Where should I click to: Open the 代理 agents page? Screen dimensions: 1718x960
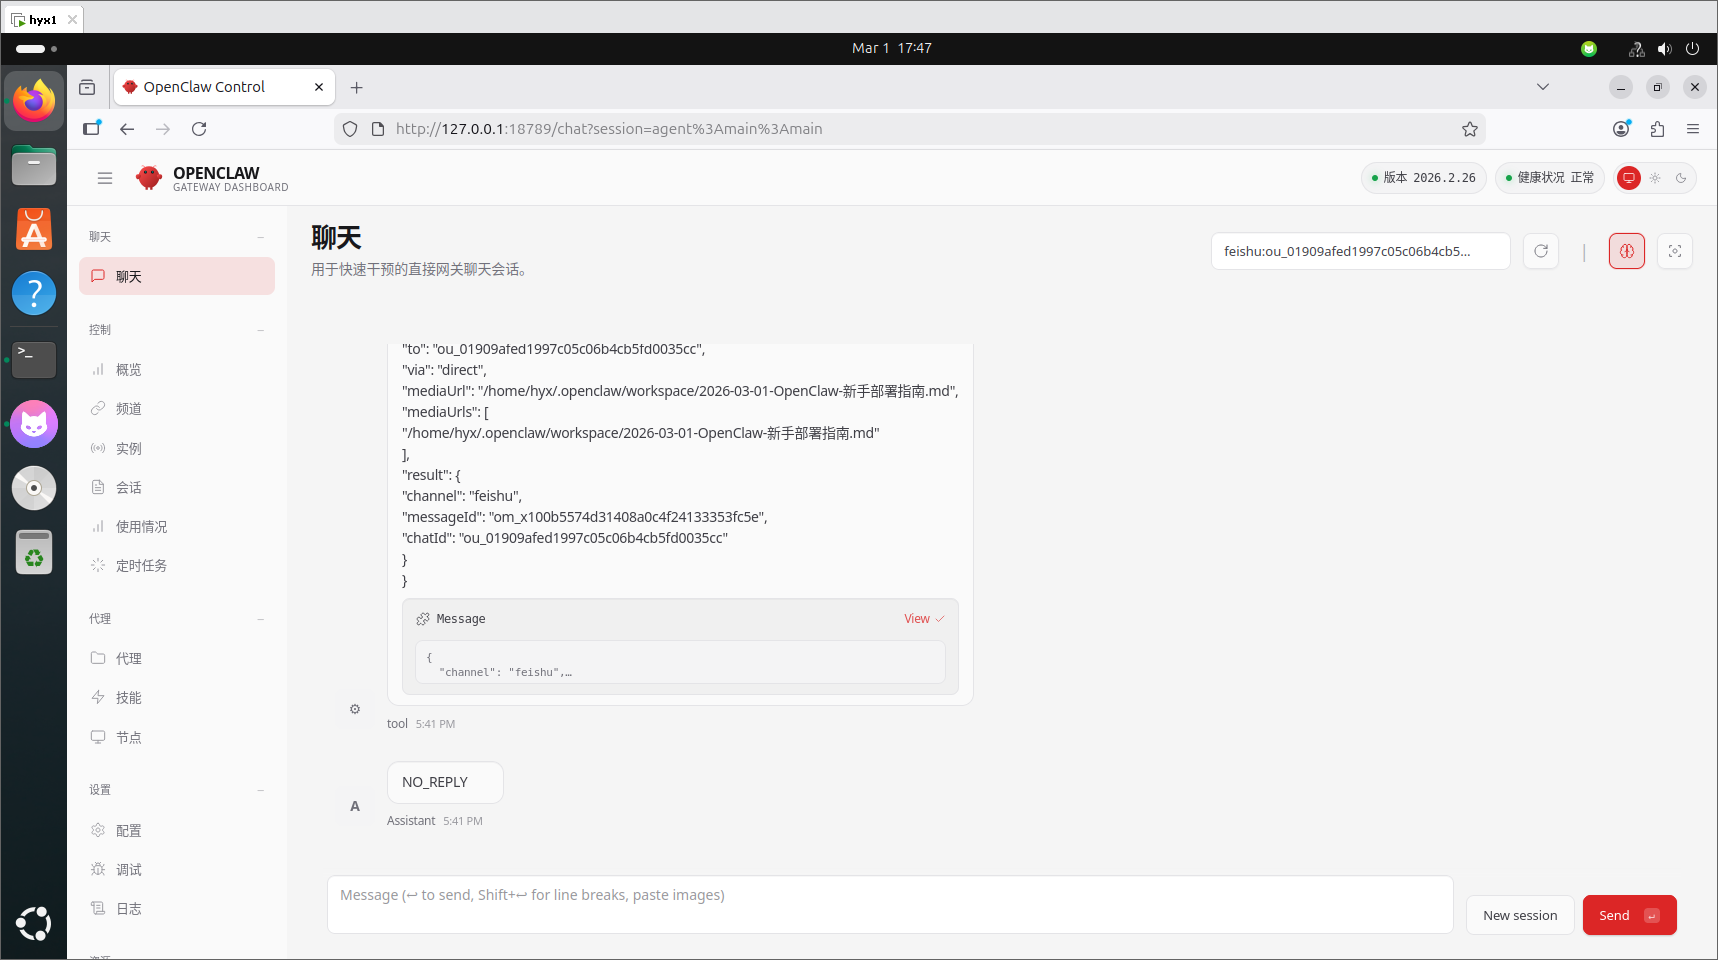coord(177,658)
